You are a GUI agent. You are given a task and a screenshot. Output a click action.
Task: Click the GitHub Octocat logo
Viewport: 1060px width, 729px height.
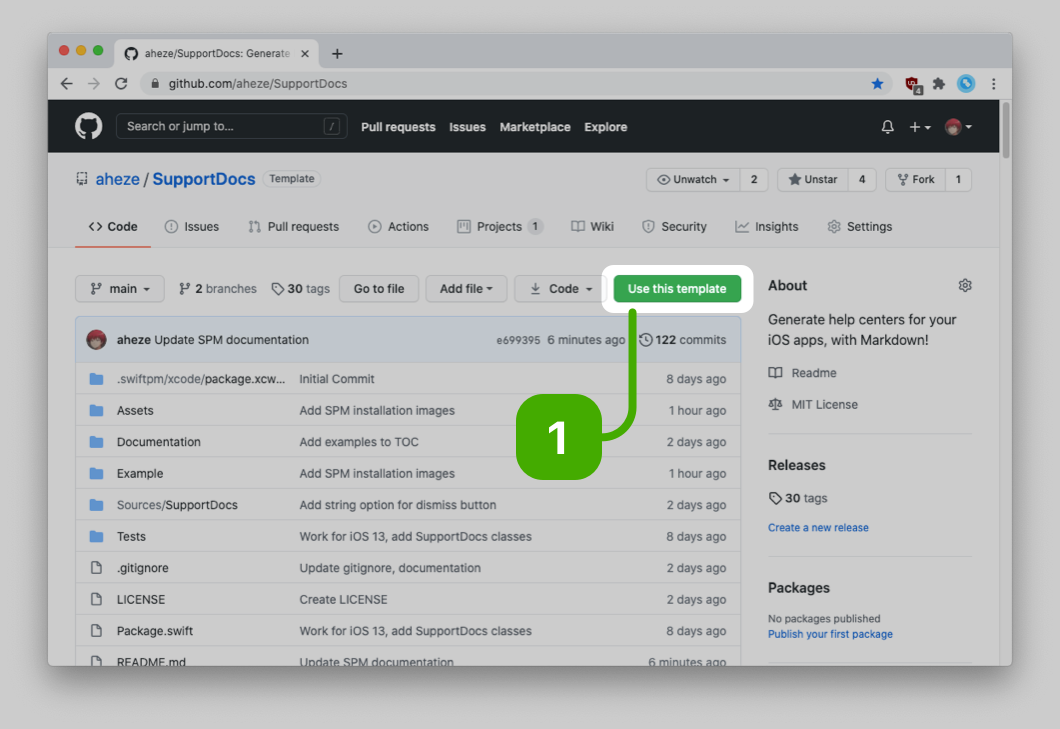[89, 126]
